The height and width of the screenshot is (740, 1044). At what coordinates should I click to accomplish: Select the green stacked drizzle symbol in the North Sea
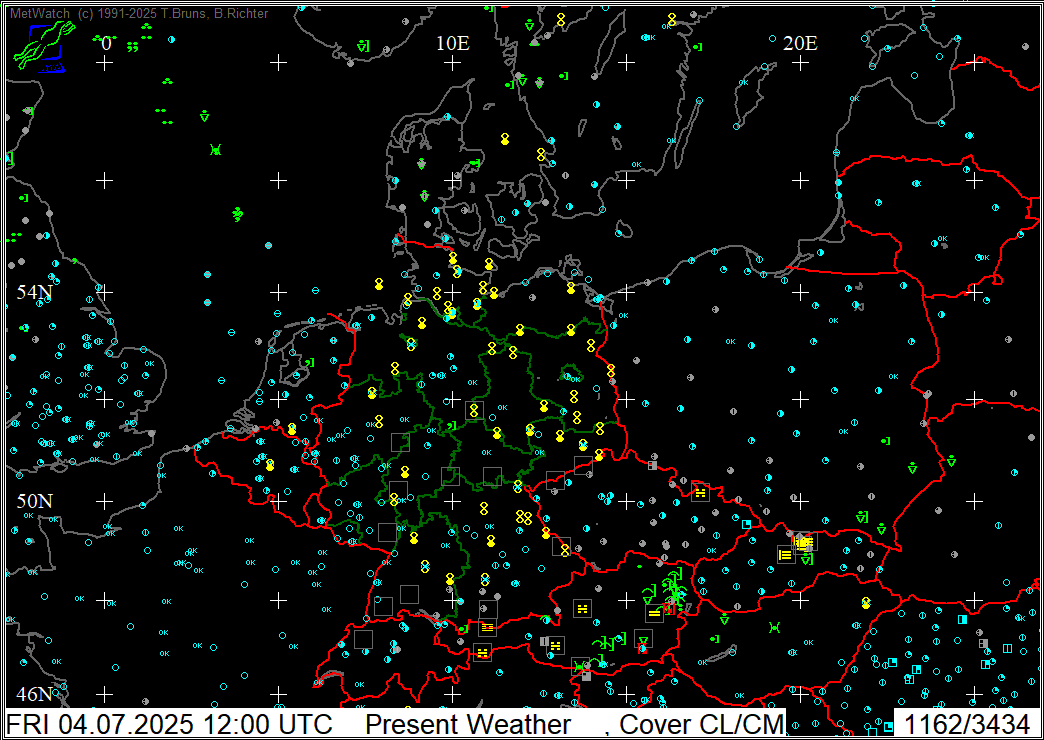coord(238,214)
